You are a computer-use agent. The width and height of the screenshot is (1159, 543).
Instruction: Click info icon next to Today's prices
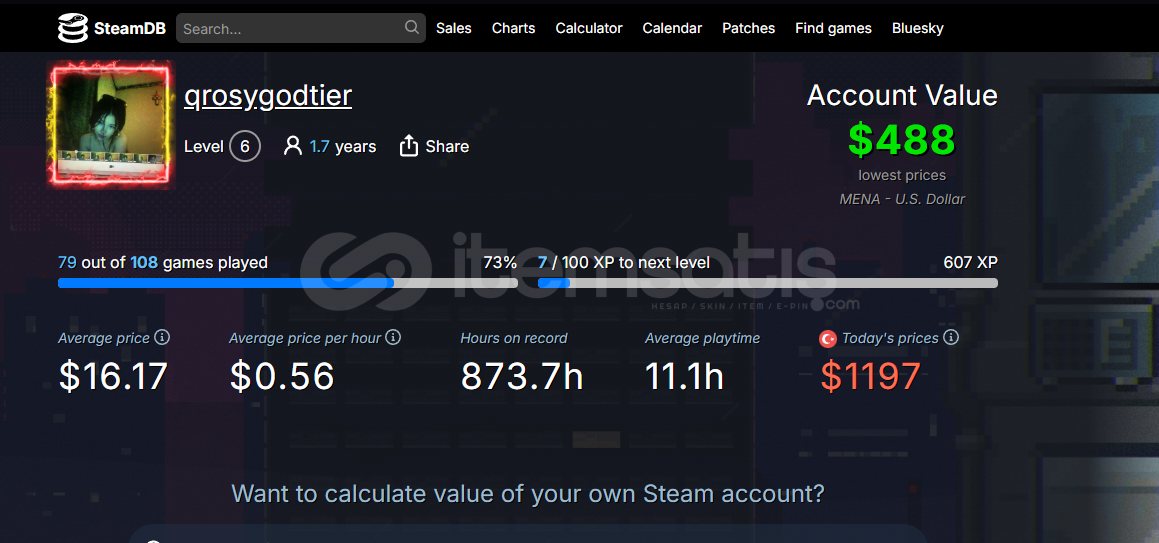pyautogui.click(x=951, y=338)
